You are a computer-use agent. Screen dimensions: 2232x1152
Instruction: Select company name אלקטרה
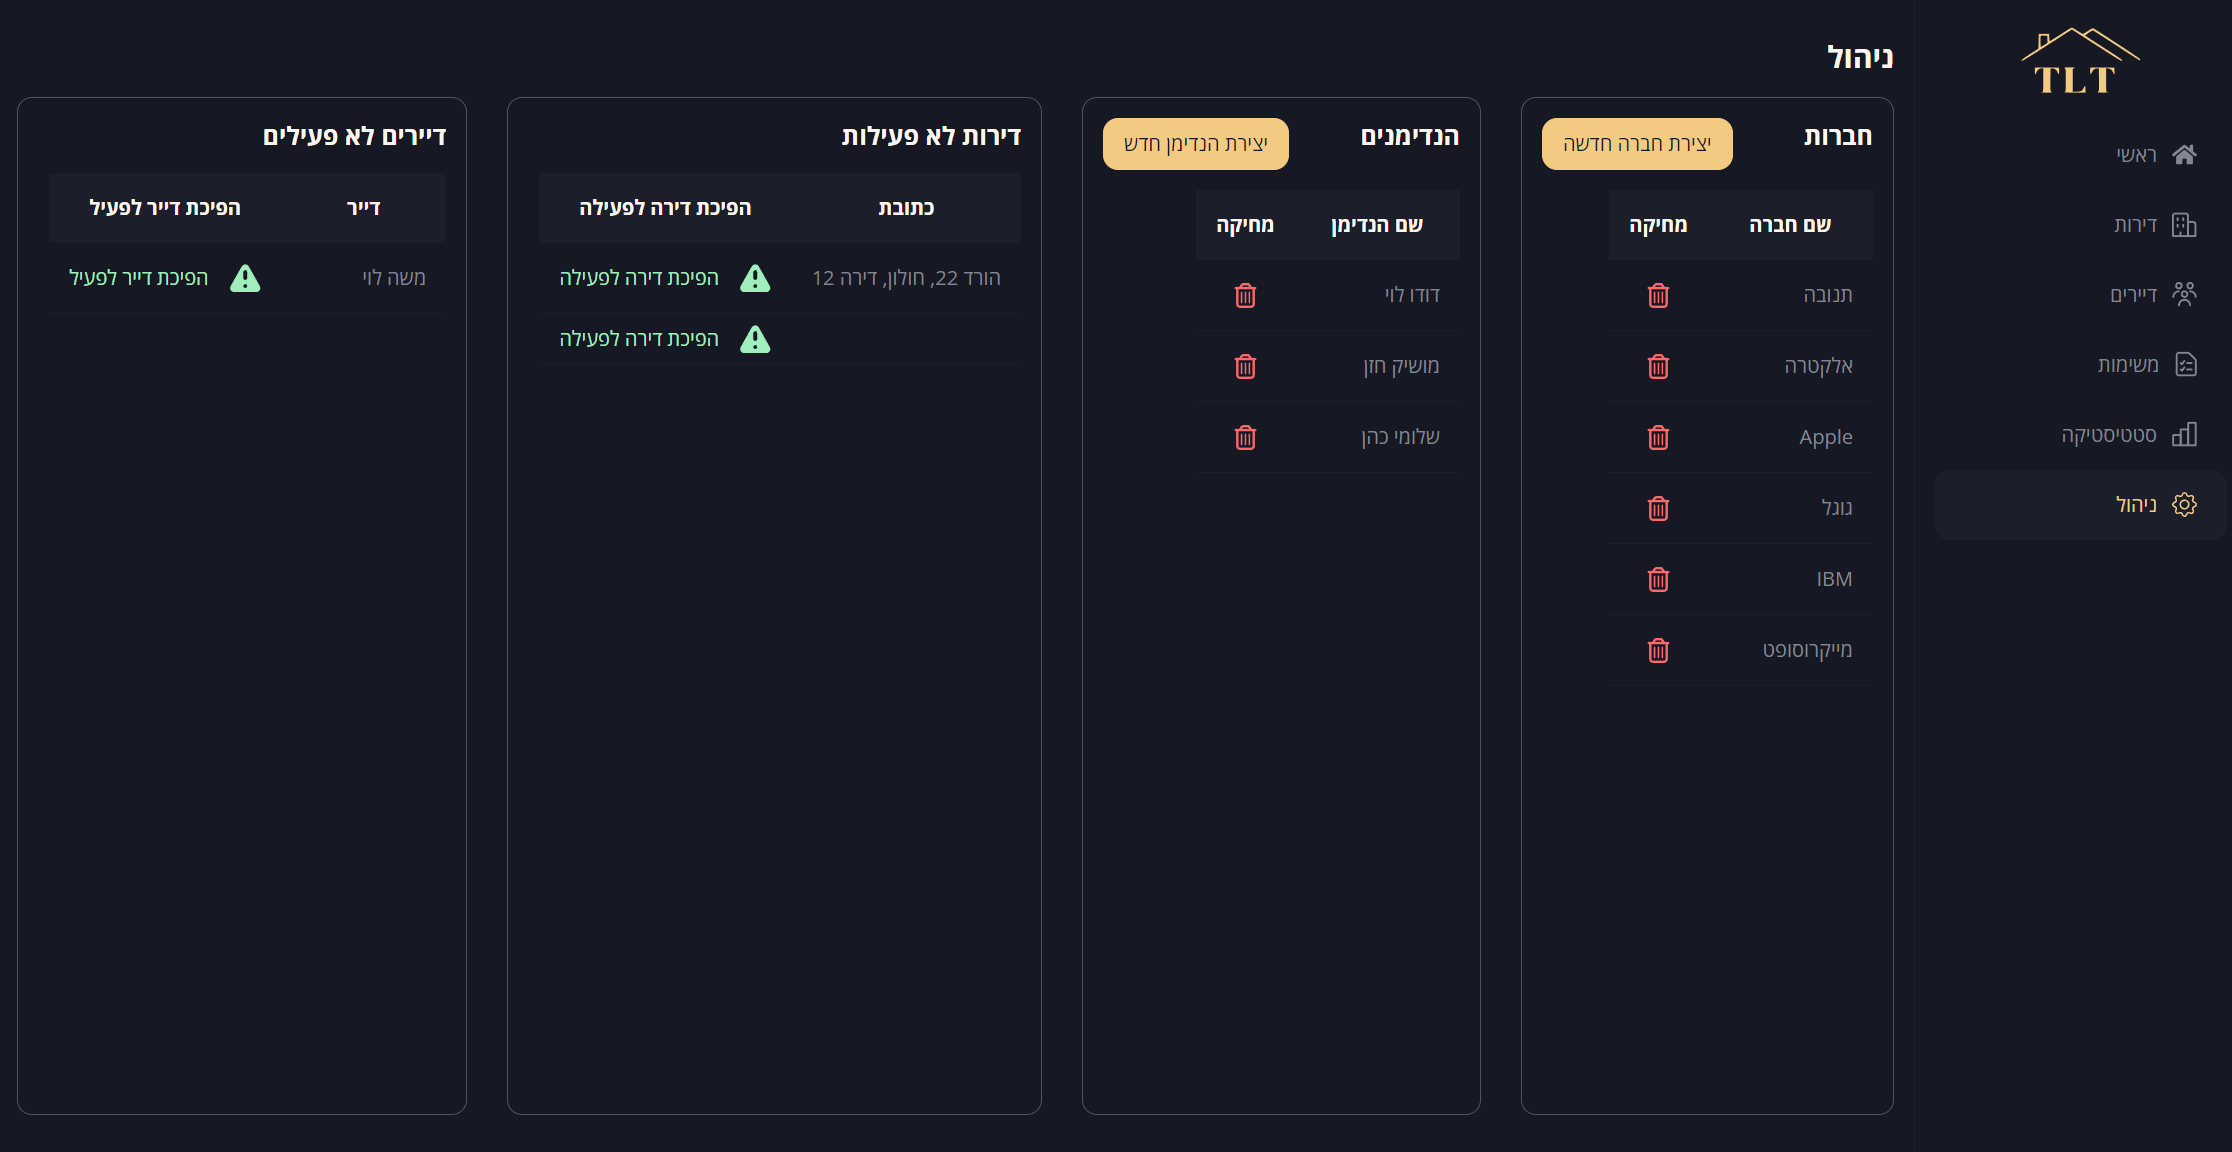point(1819,366)
